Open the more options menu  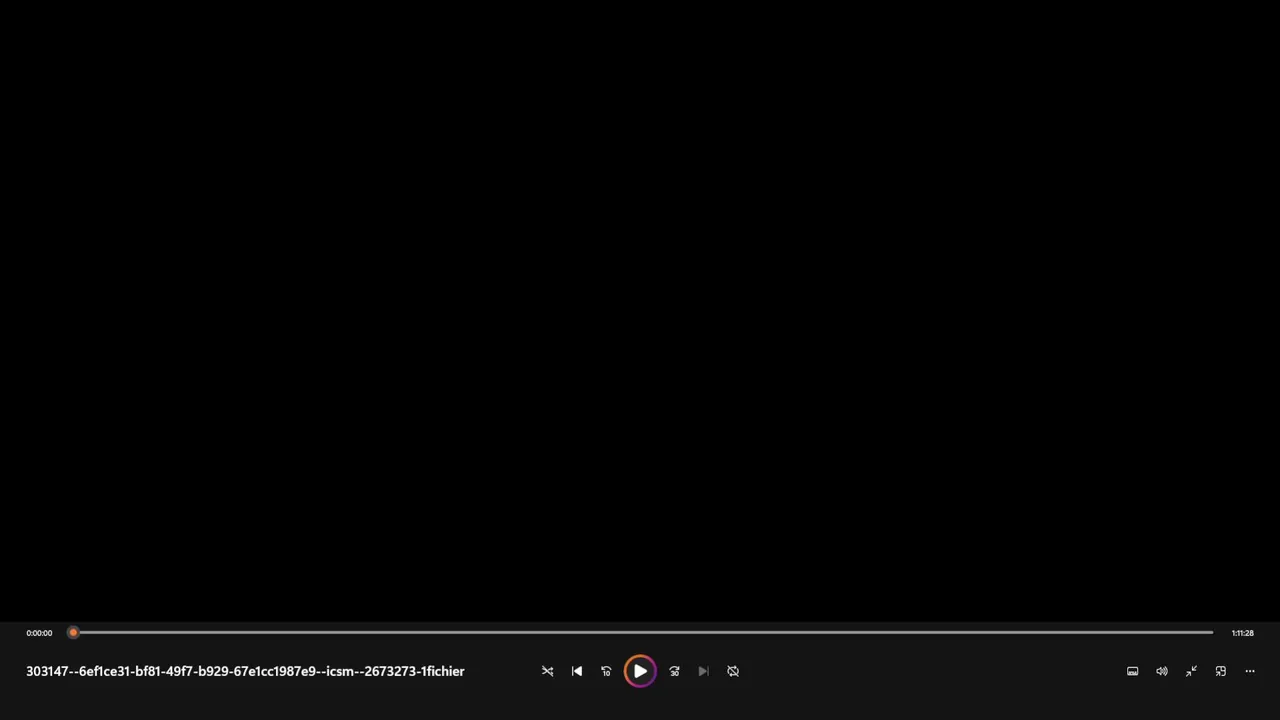1250,671
